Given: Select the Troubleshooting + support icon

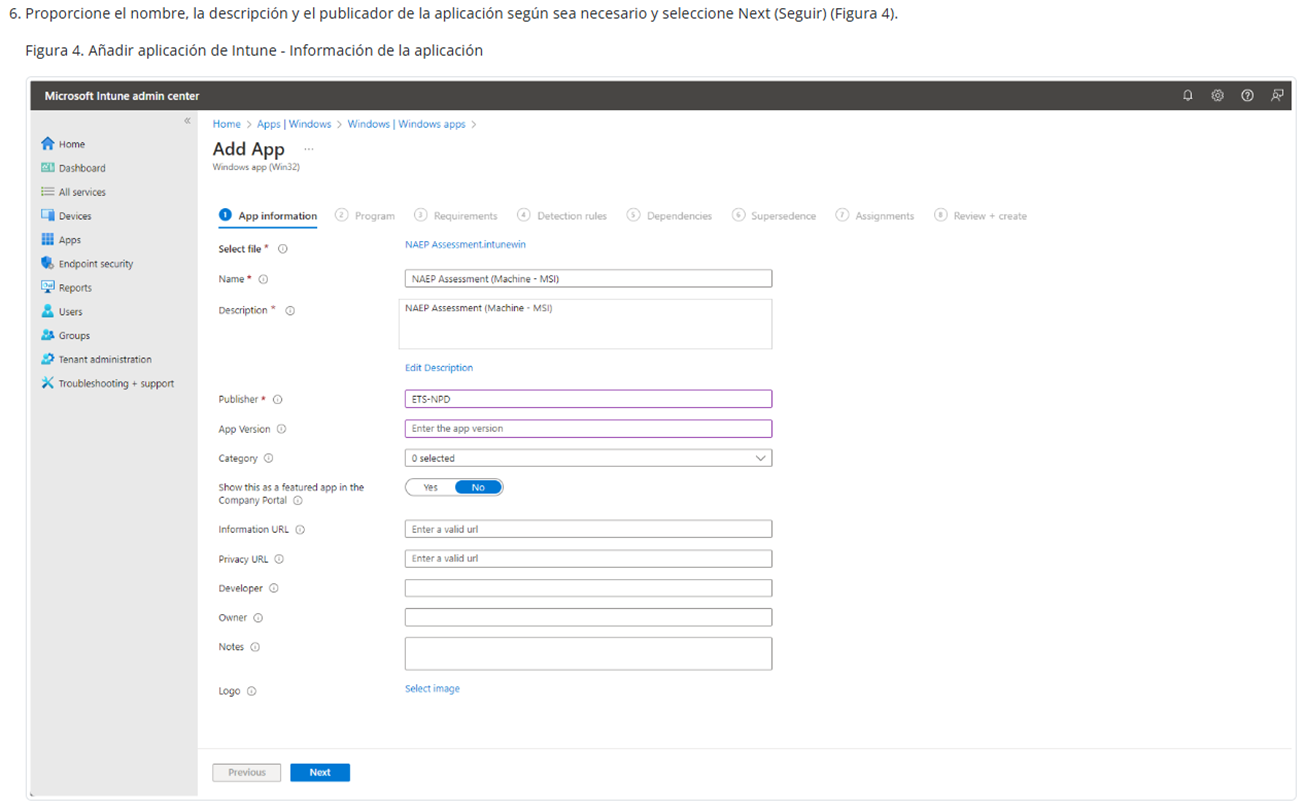Looking at the screenshot, I should coord(47,383).
